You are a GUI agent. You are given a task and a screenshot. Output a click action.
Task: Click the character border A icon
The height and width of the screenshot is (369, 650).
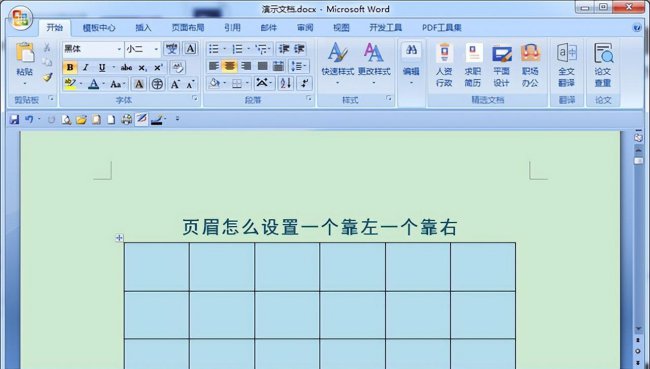click(x=190, y=49)
